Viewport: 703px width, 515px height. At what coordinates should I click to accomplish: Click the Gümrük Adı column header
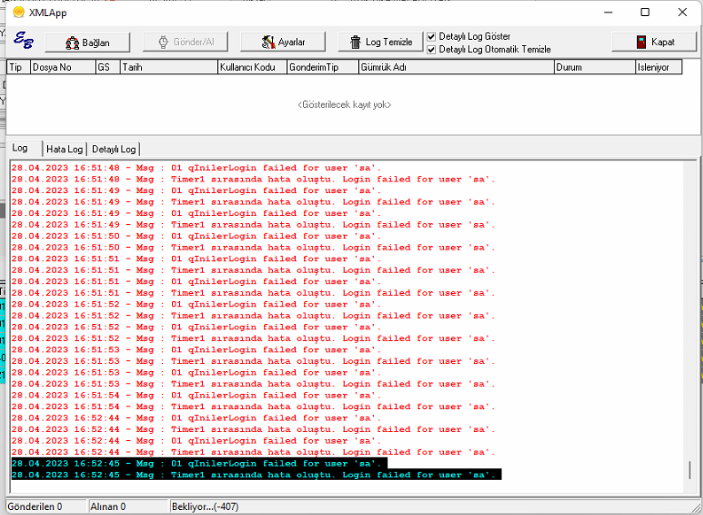pos(456,67)
